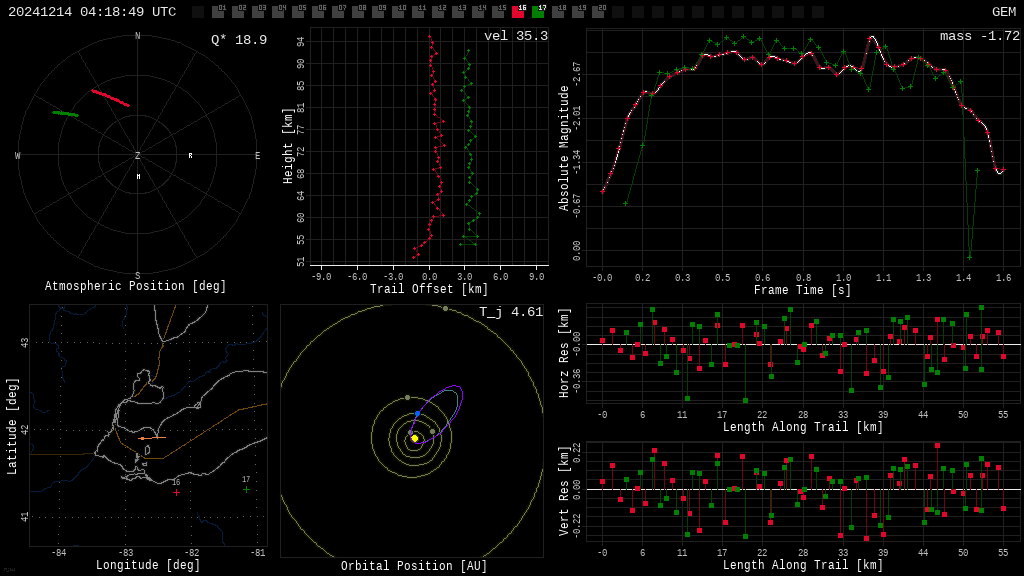This screenshot has width=1024, height=576.
Task: Click the GEM shower label
Action: coord(1004,12)
